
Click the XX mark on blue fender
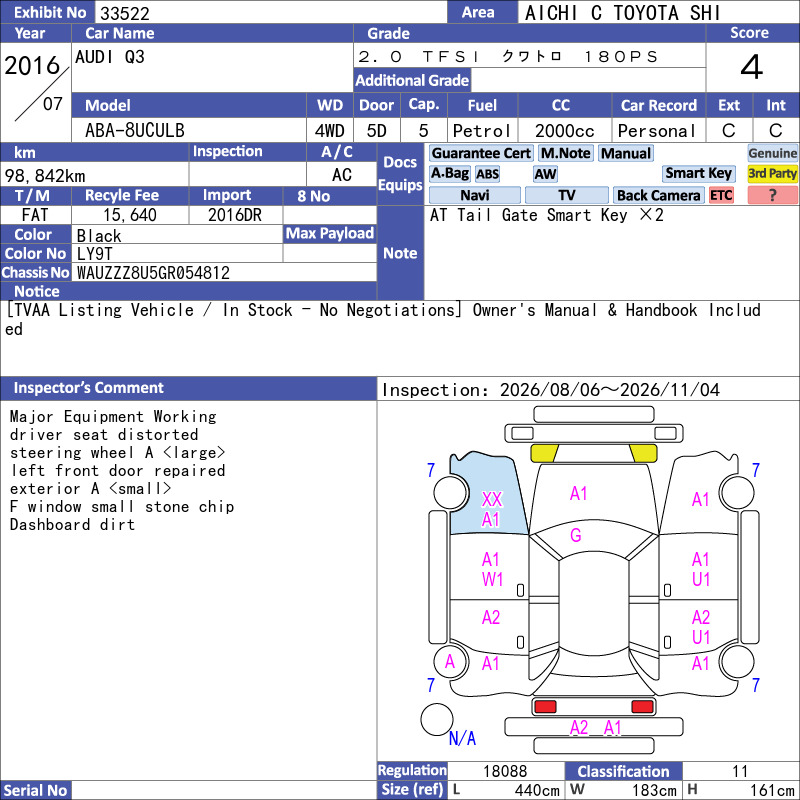492,499
